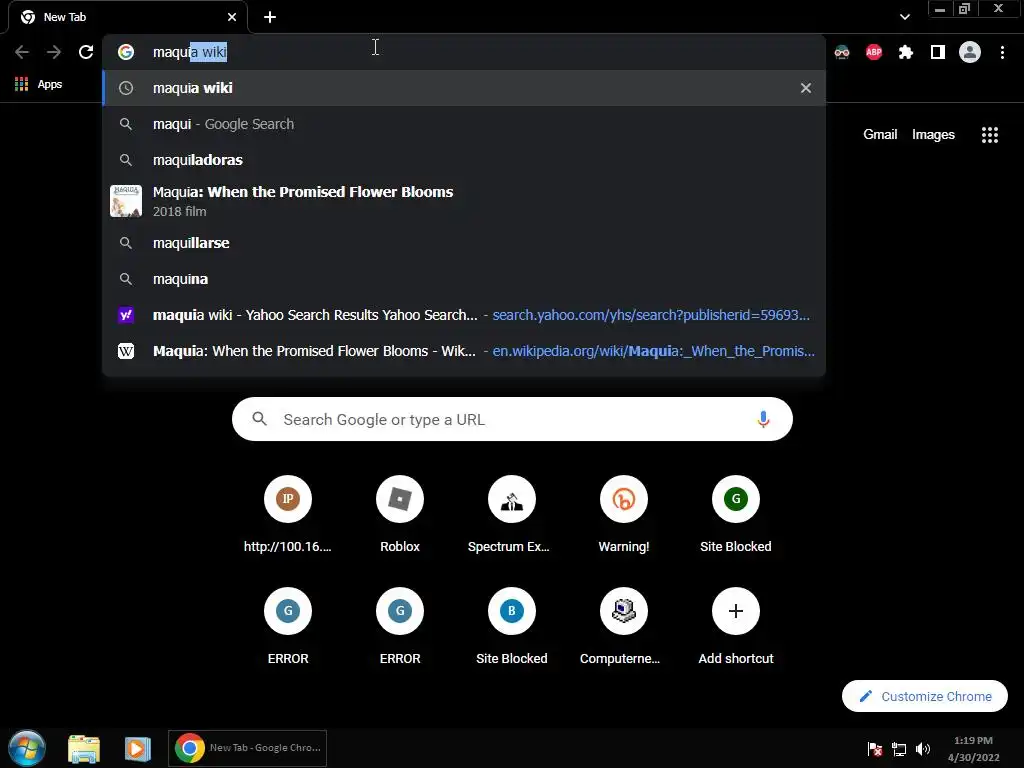This screenshot has width=1024, height=768.
Task: Select maqui - Google Search suggestion
Action: [464, 124]
